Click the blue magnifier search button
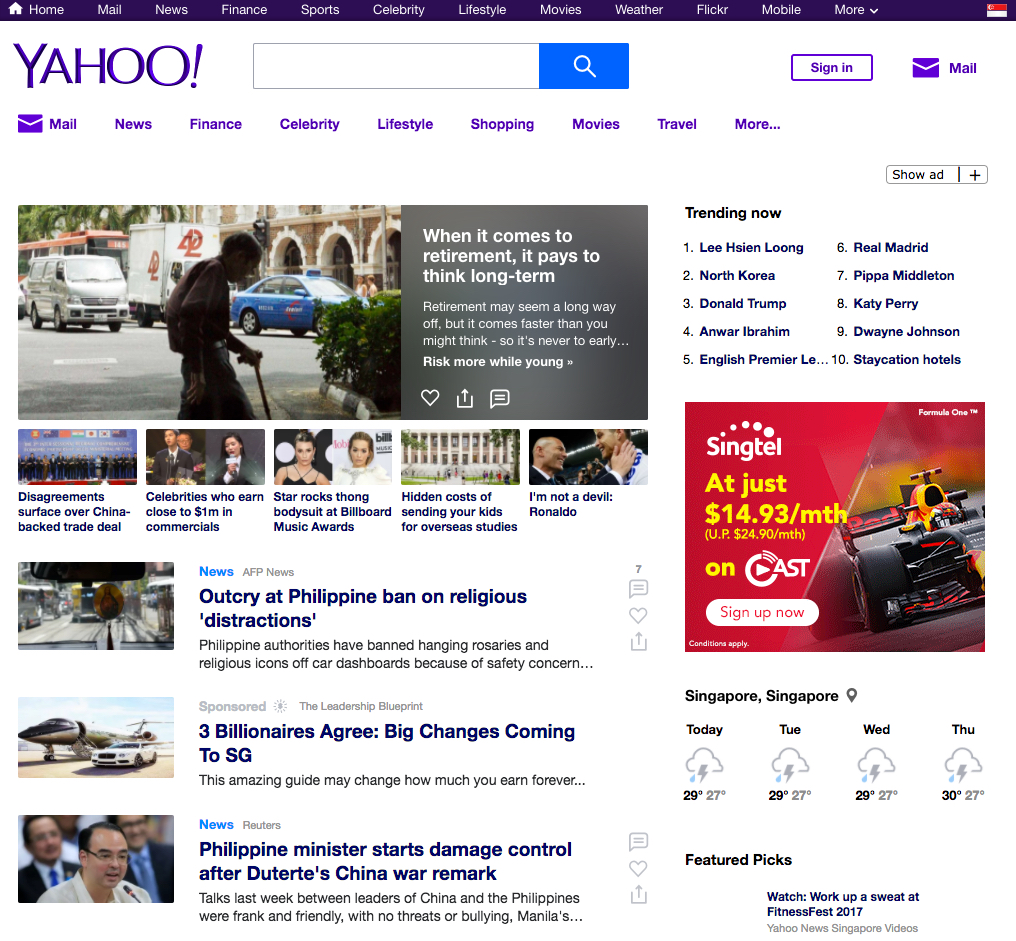This screenshot has width=1016, height=941. click(584, 66)
